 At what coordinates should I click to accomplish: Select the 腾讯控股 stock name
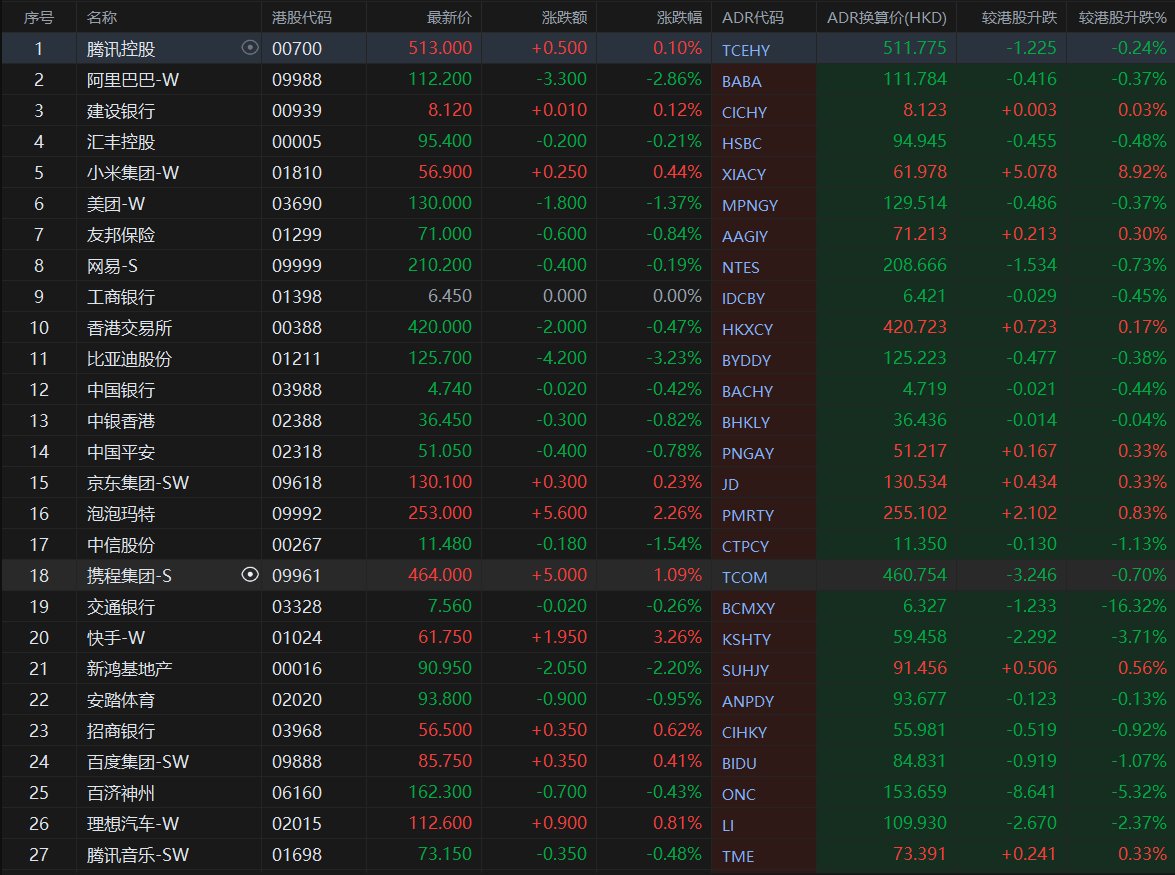point(121,49)
